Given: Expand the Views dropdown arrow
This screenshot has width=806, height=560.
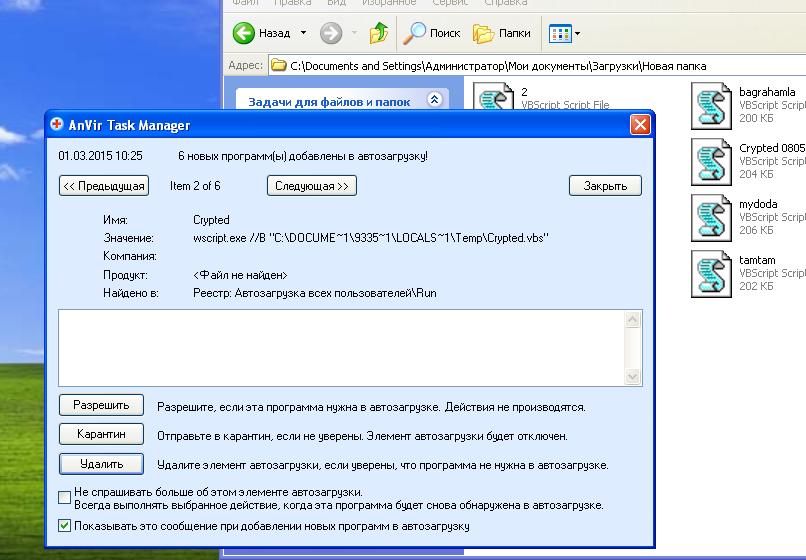Looking at the screenshot, I should (x=577, y=34).
